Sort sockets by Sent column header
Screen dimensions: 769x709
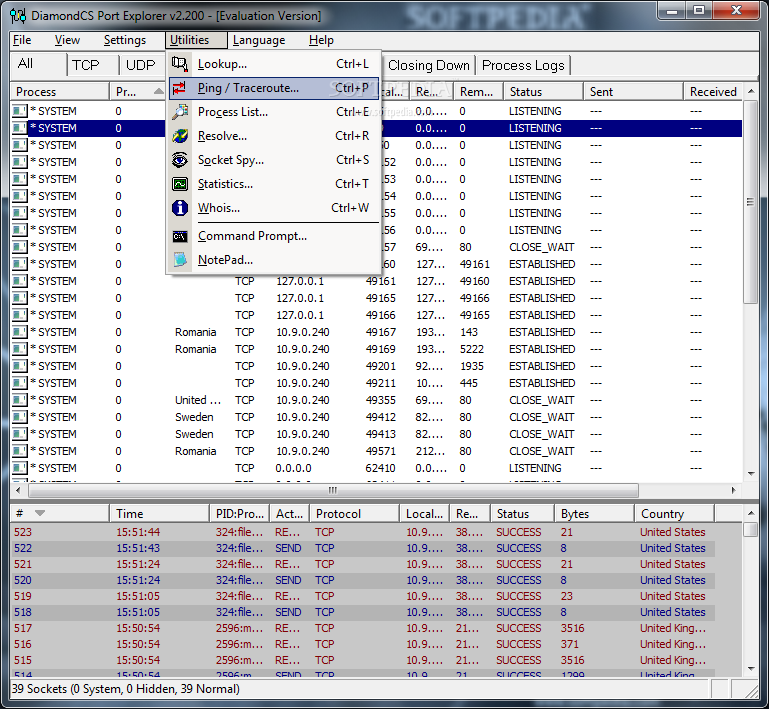633,92
